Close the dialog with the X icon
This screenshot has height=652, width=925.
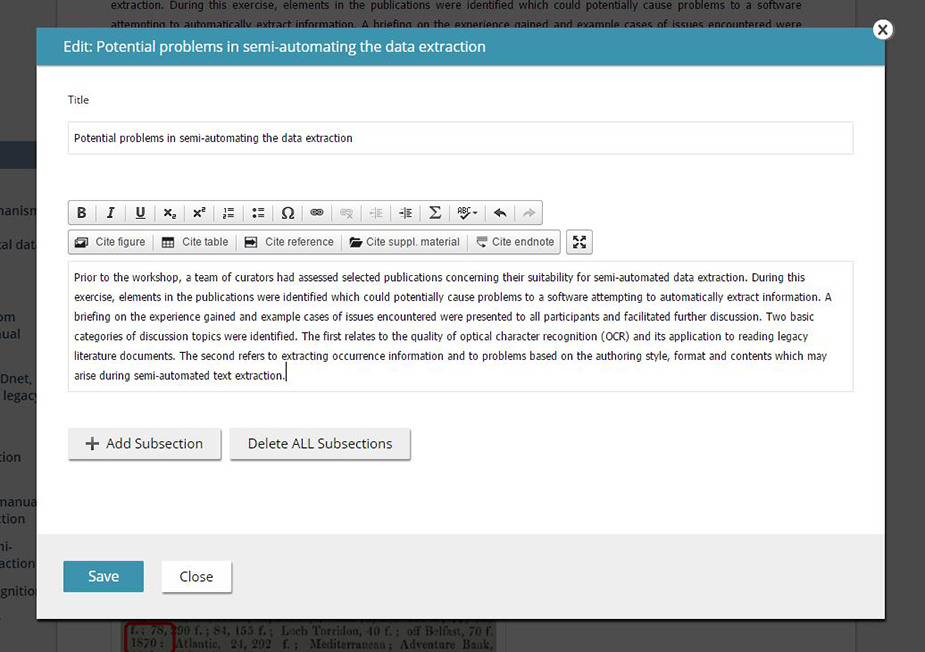tap(883, 30)
